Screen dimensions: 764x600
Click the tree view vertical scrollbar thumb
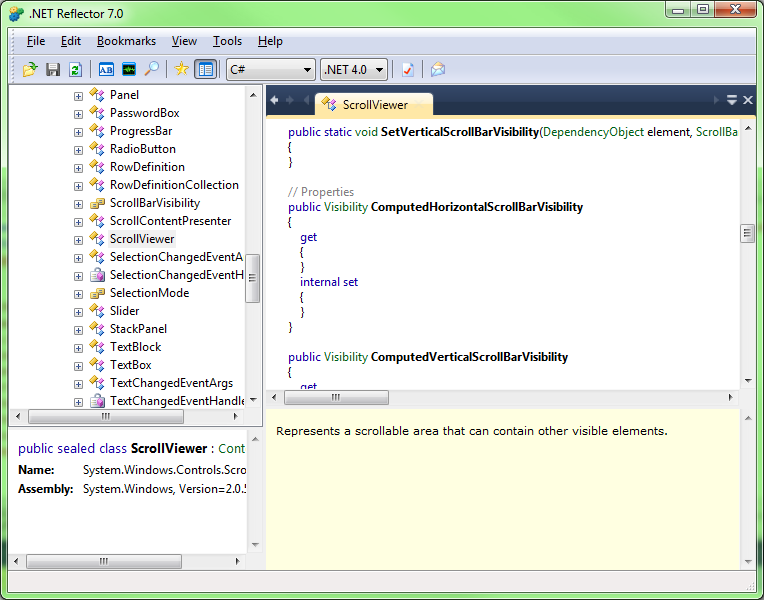[x=252, y=278]
